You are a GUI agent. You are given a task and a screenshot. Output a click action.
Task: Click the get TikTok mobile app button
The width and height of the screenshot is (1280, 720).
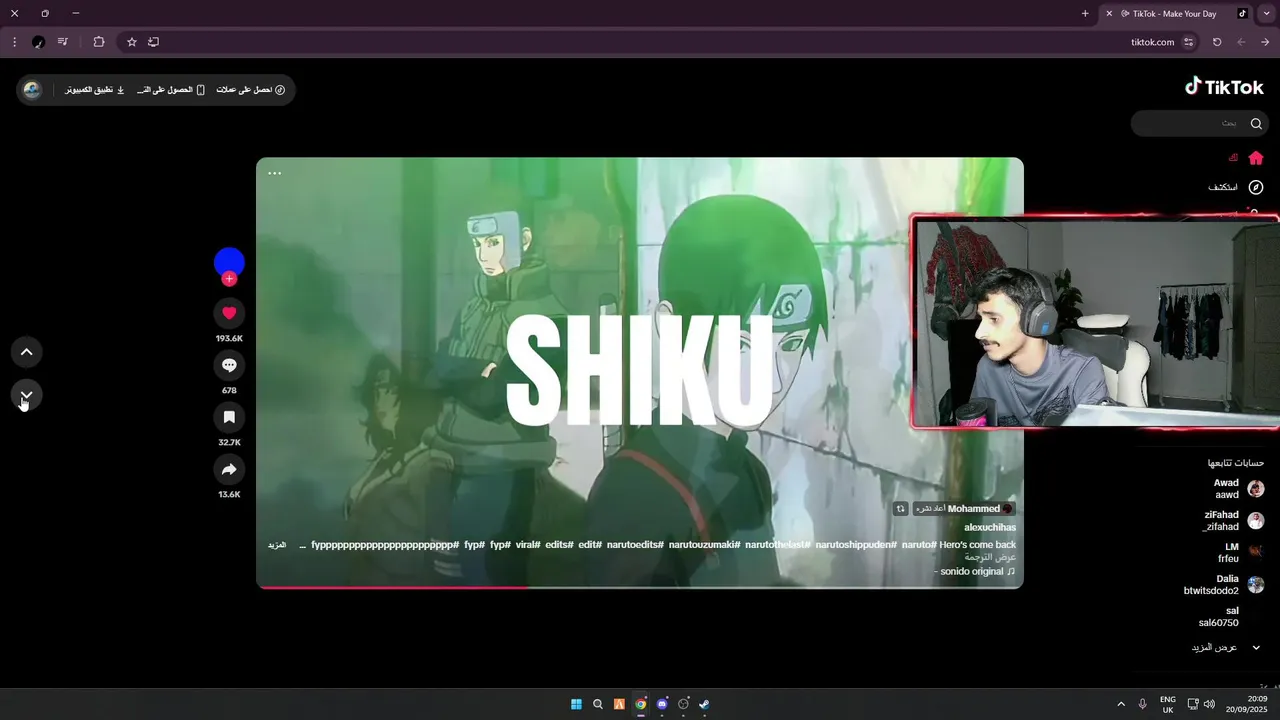point(171,90)
